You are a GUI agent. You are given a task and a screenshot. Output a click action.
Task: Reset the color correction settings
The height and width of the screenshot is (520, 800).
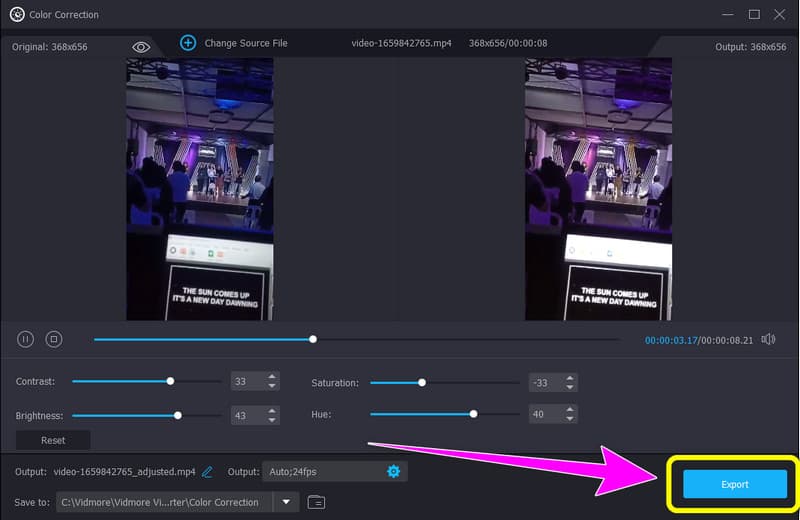(53, 440)
